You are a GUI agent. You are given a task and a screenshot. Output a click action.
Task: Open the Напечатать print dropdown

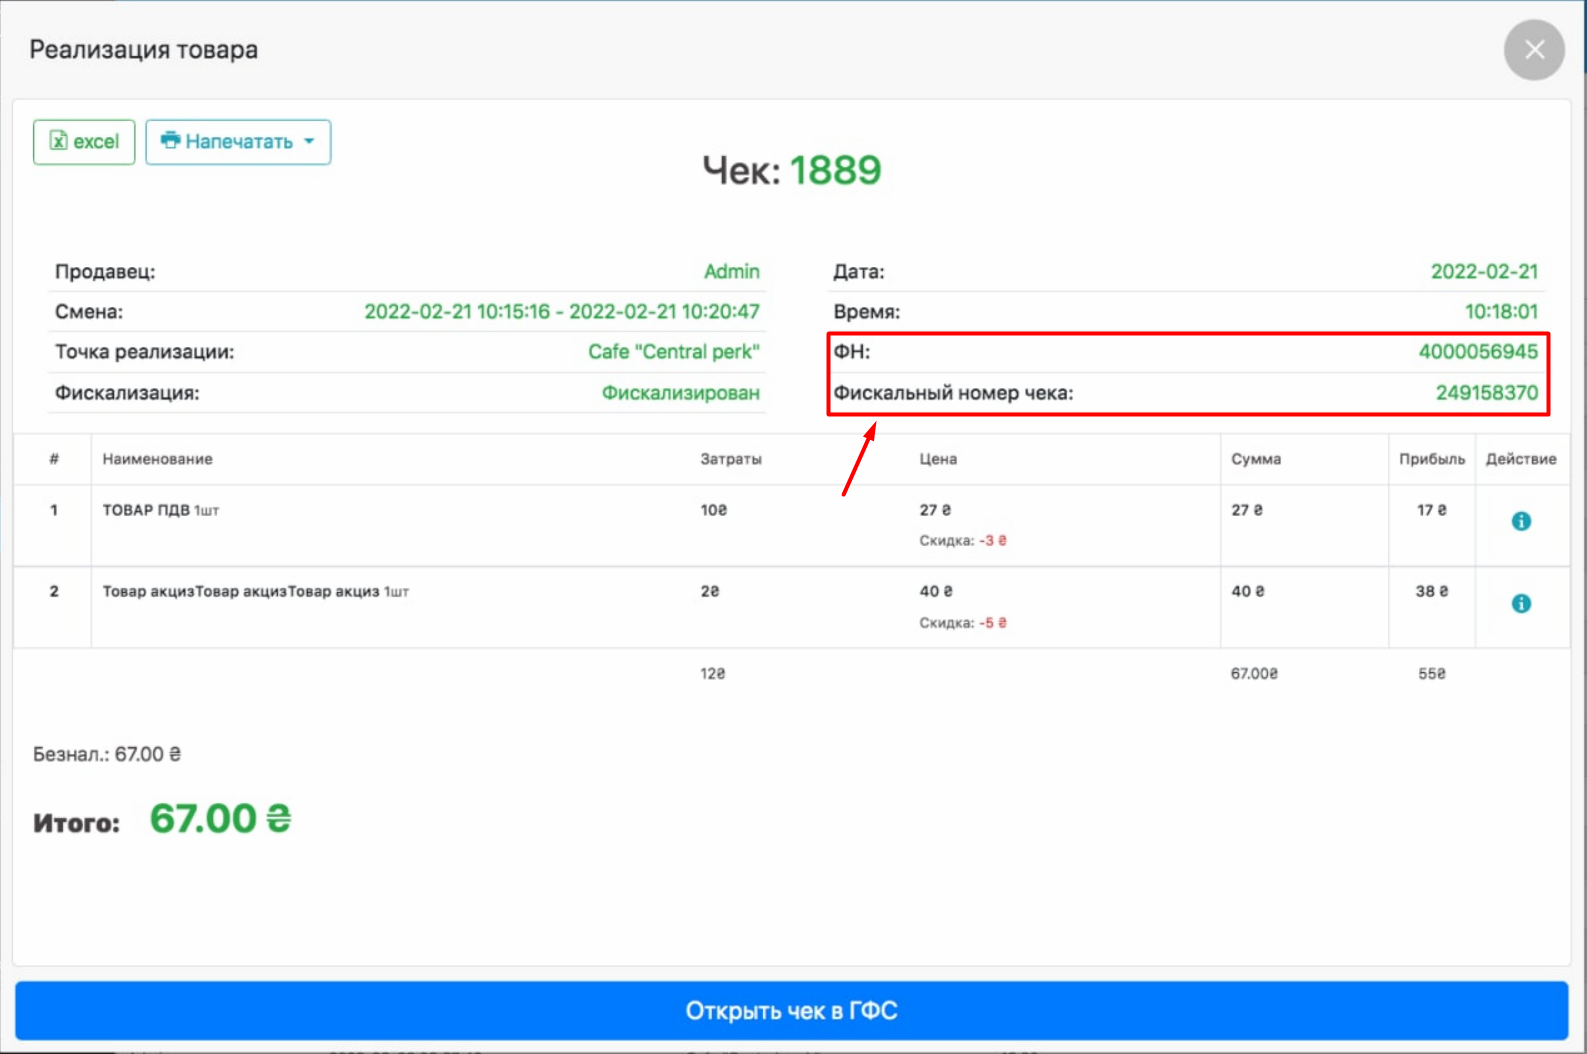(238, 142)
